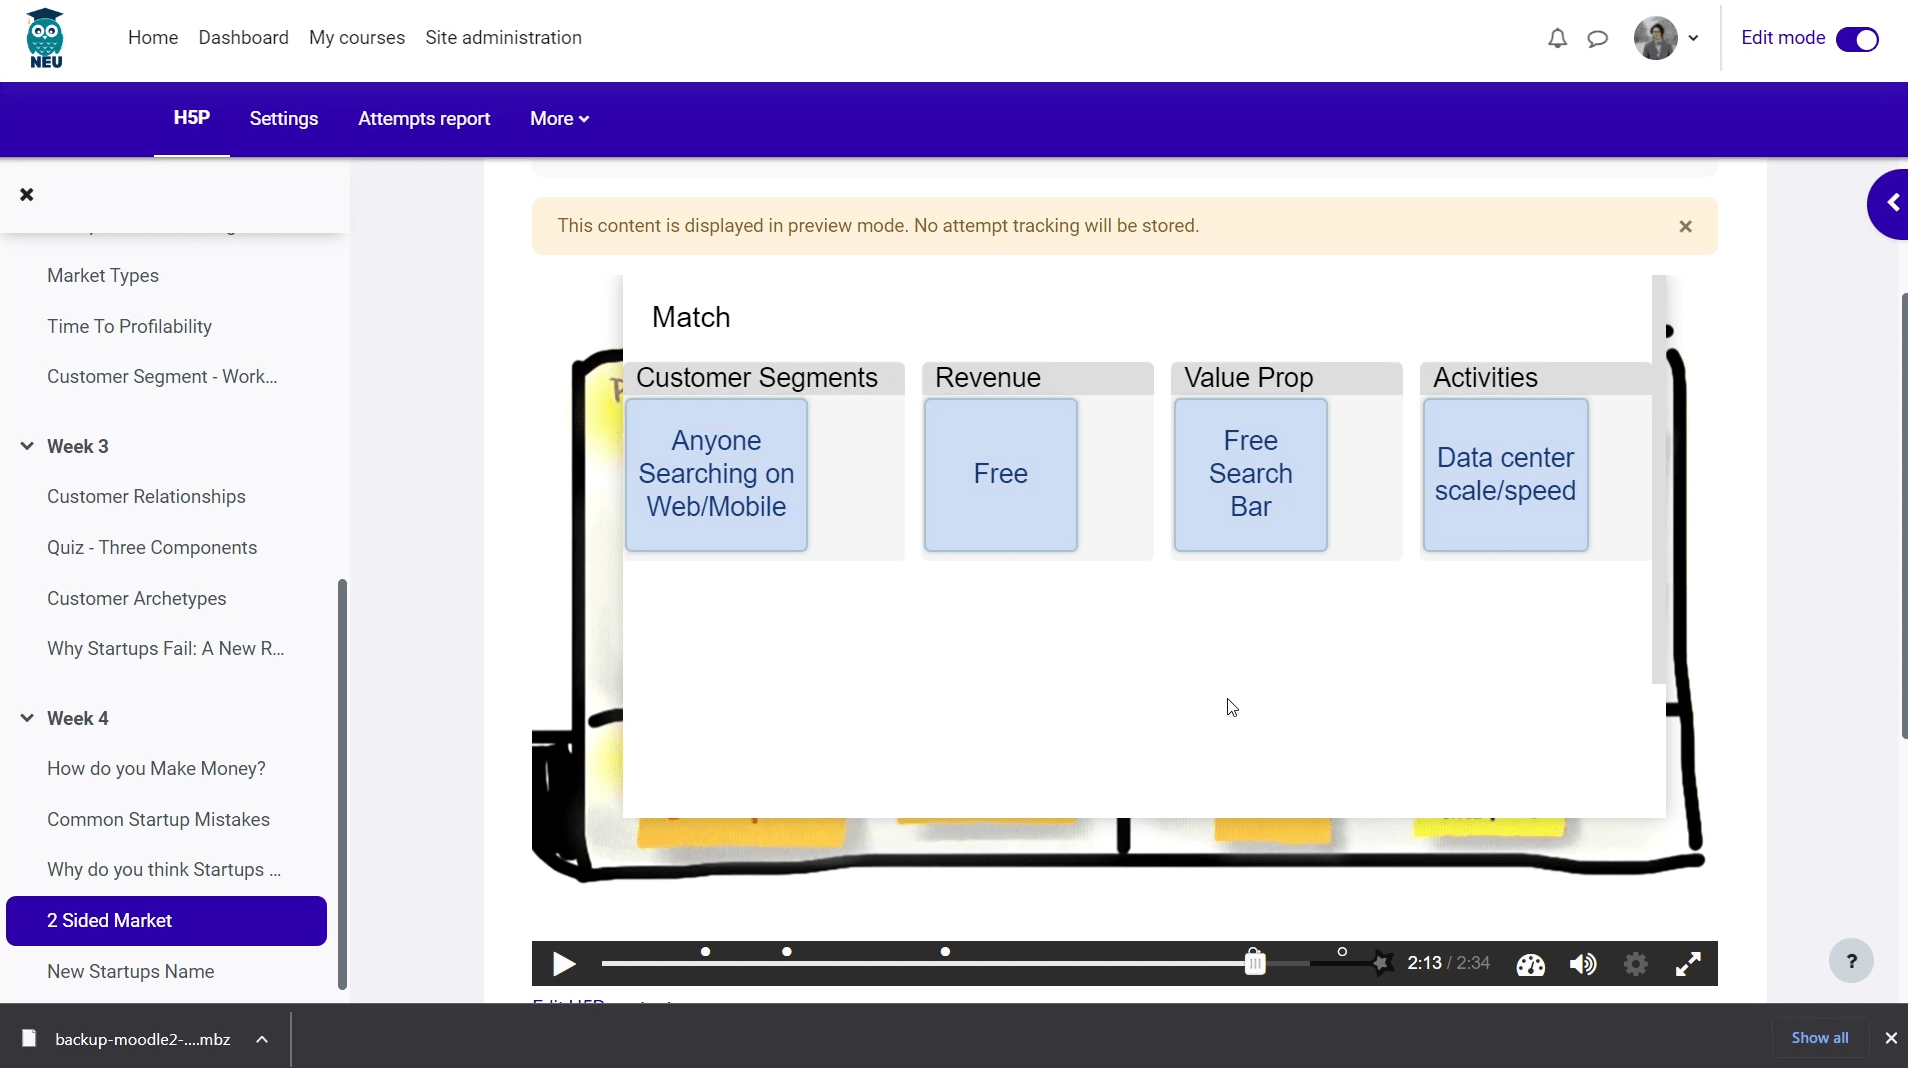1908x1068 pixels.
Task: Collapse the Week 3 section
Action: coord(27,446)
